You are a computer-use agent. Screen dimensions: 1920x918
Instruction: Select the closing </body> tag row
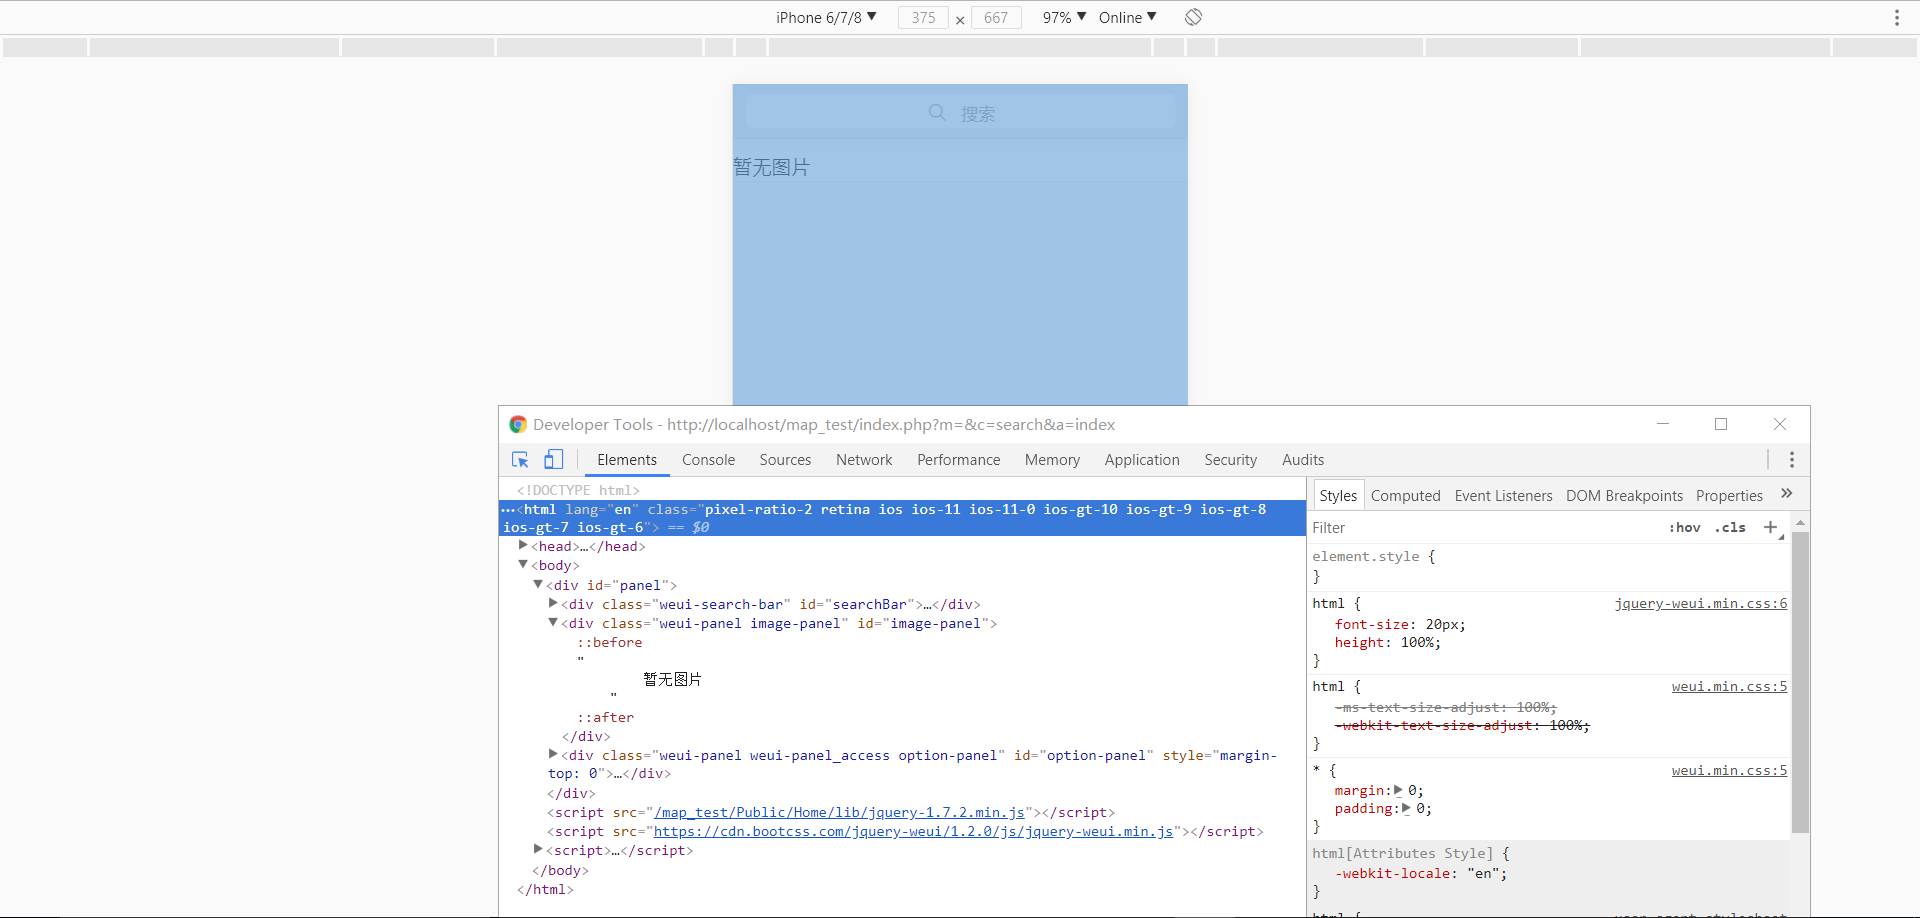point(560,870)
